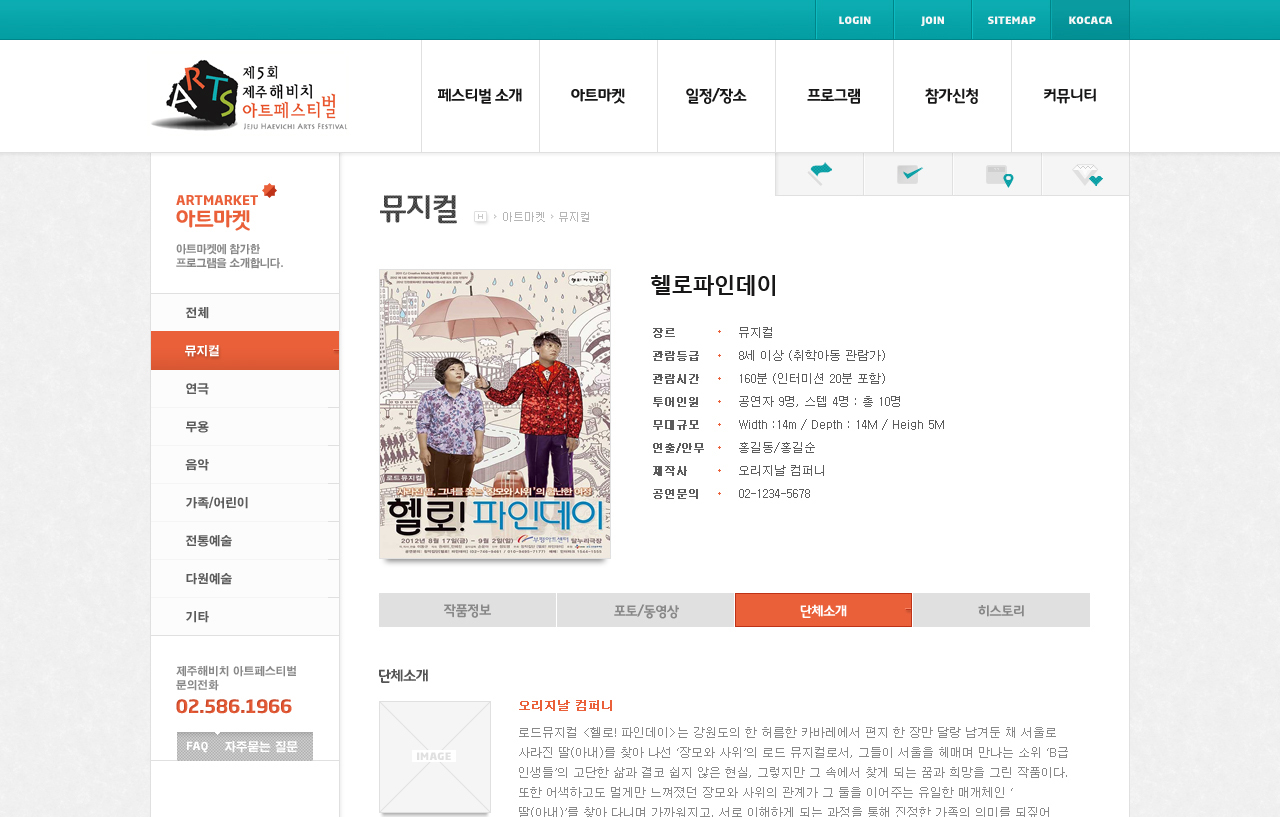
Task: Click the home icon in the breadcrumb
Action: coord(480,217)
